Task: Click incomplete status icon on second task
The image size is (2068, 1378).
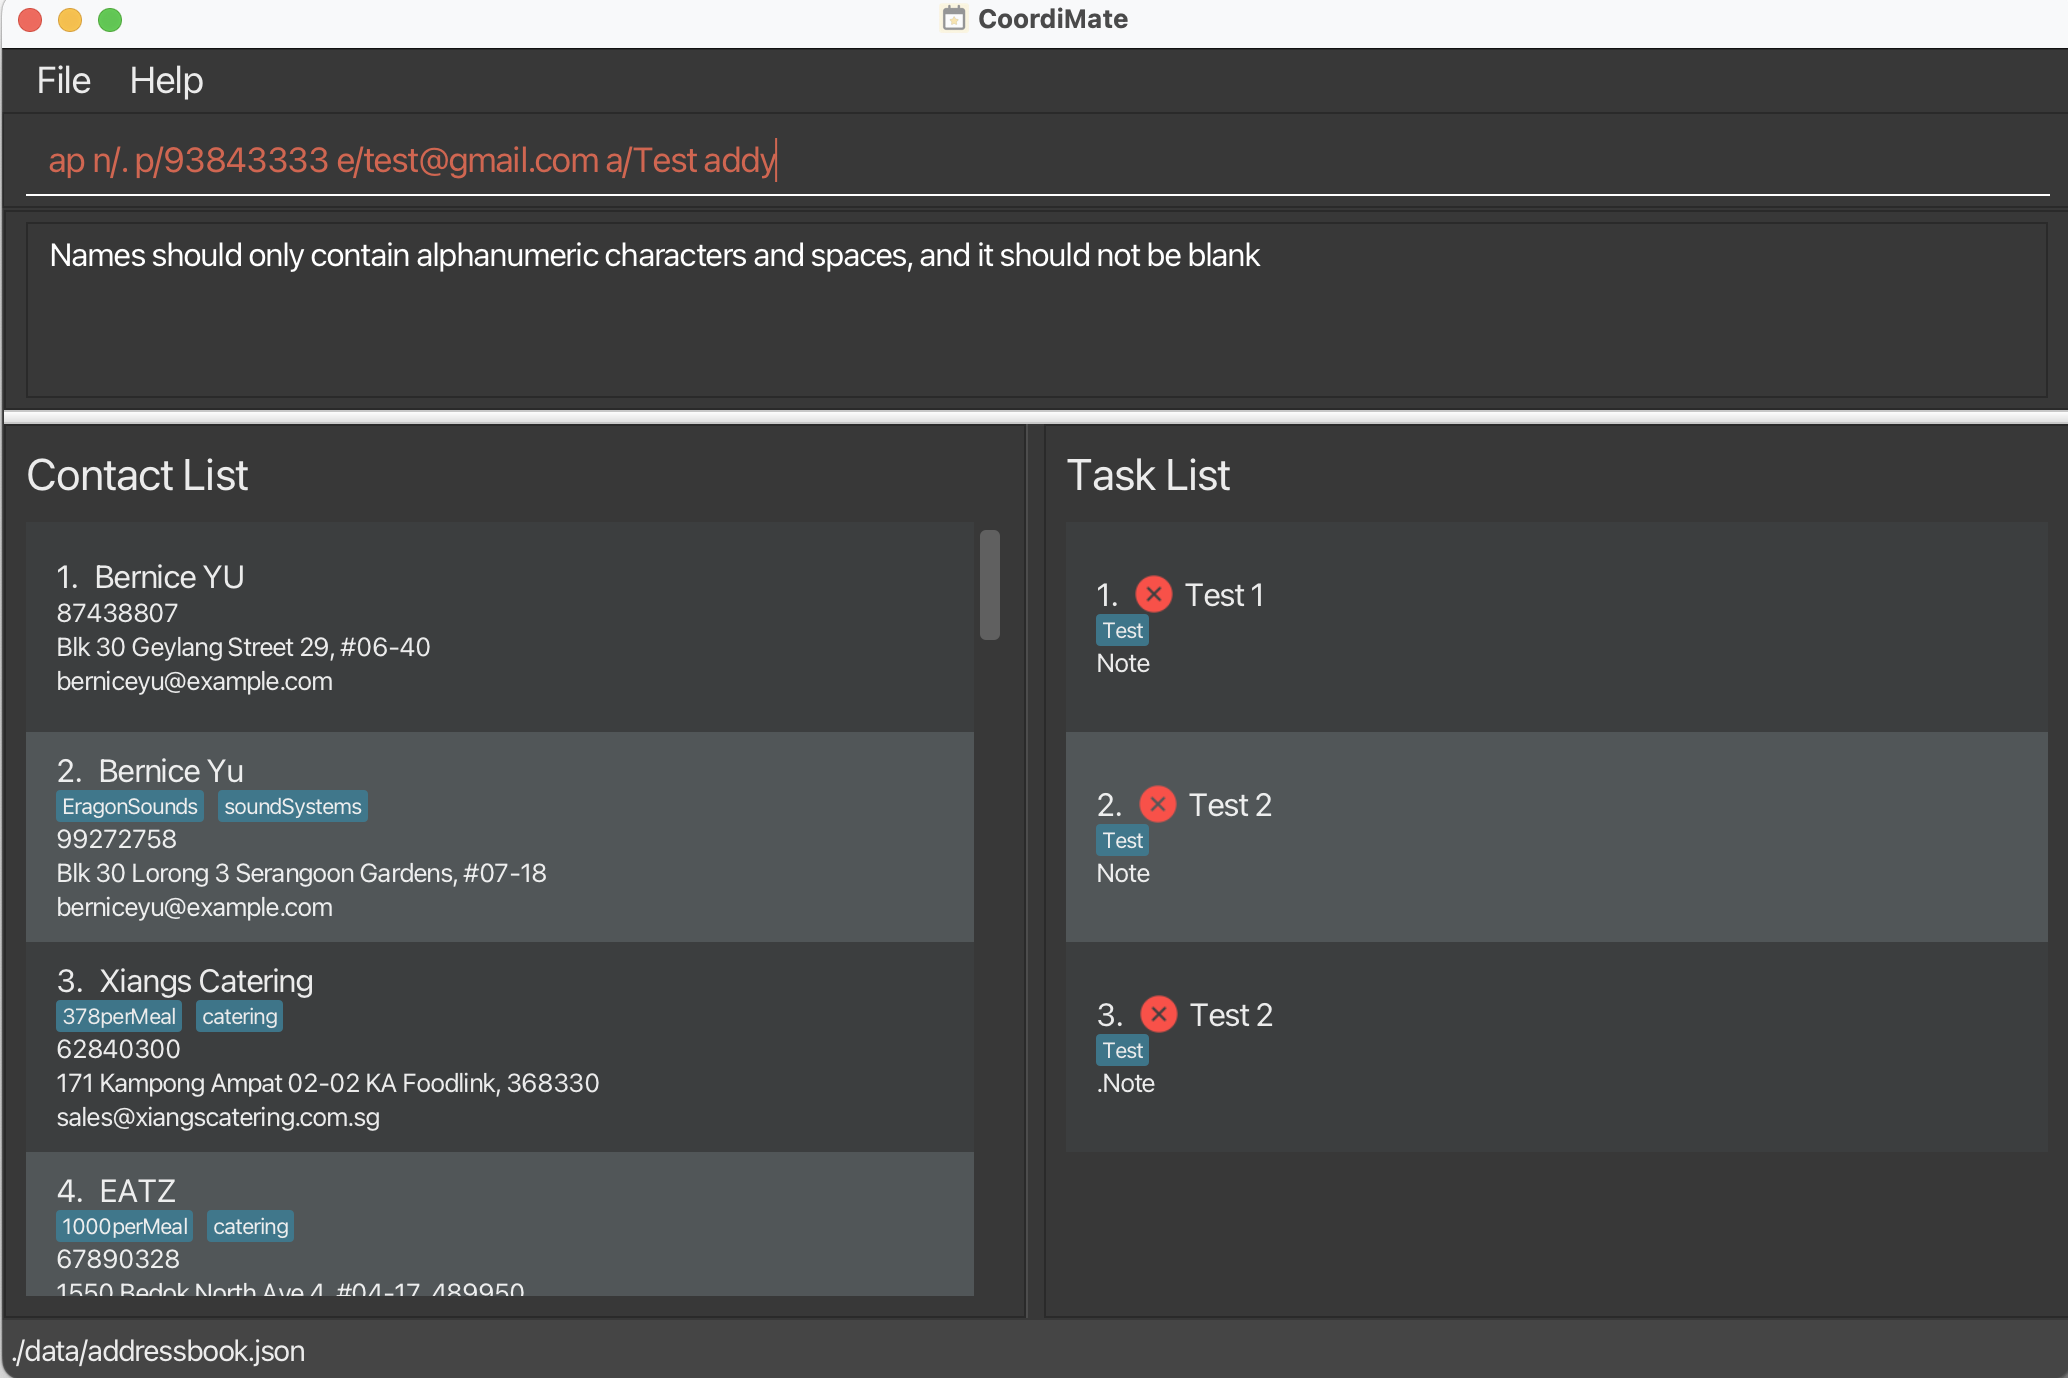Action: (1157, 804)
